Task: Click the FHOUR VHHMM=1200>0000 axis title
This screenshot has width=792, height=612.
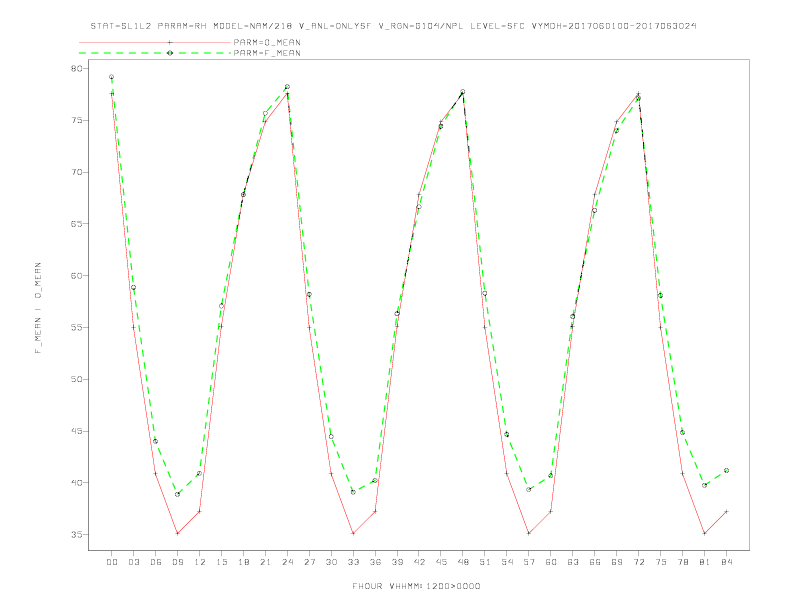Action: pyautogui.click(x=416, y=586)
